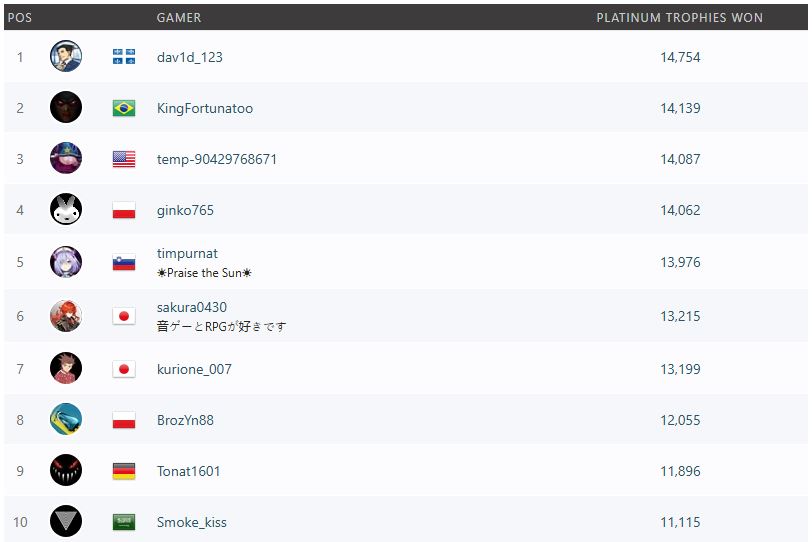Click the Brazil flag beside KingFortunatoo

[x=124, y=108]
